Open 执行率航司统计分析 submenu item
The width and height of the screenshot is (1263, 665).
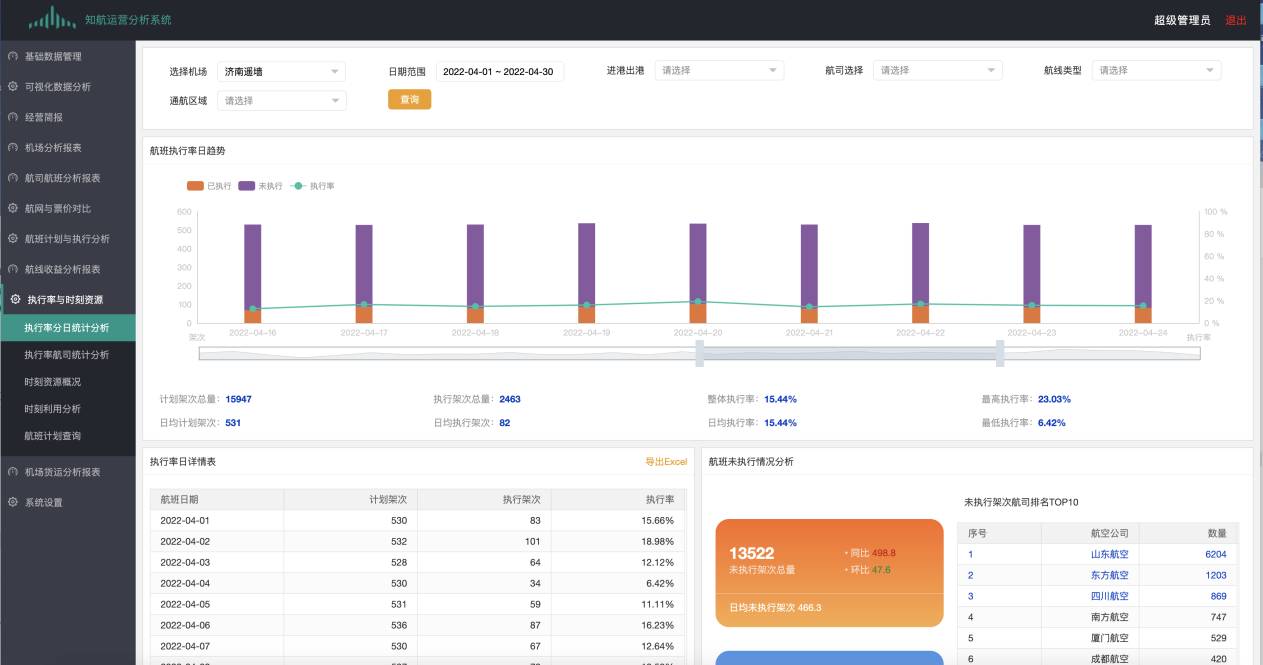pos(67,355)
